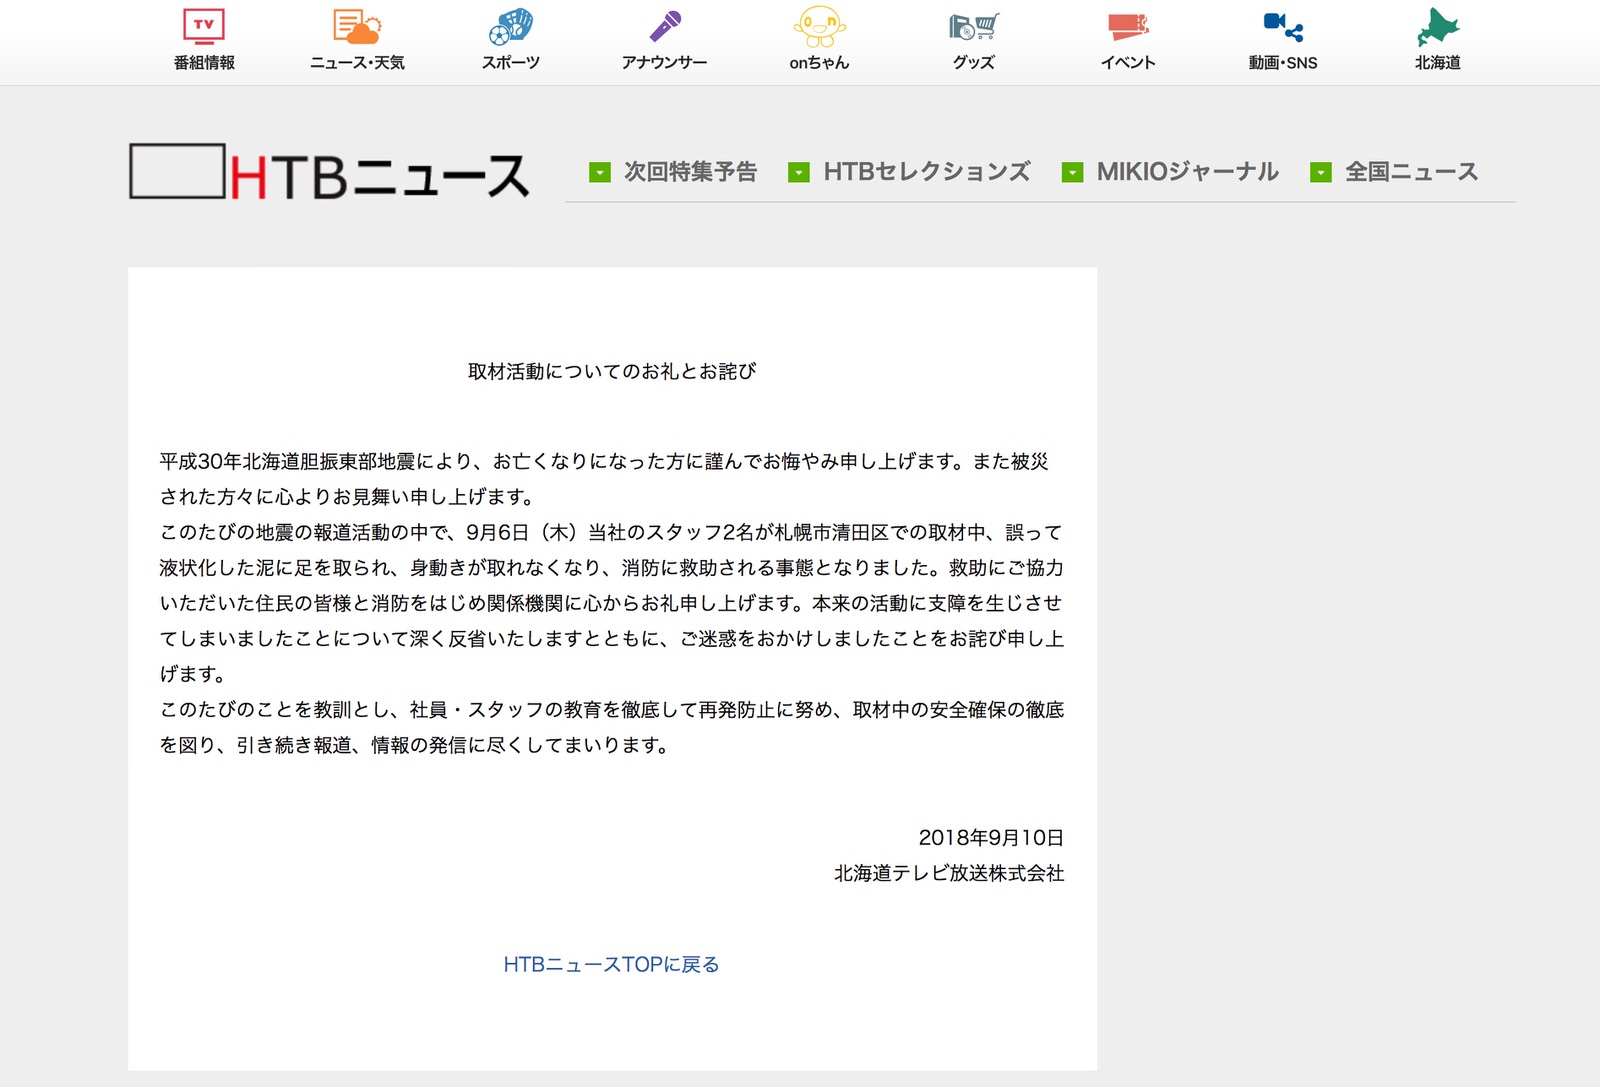
Task: Expand the green arrow beside HTBセレクションズ
Action: [799, 172]
